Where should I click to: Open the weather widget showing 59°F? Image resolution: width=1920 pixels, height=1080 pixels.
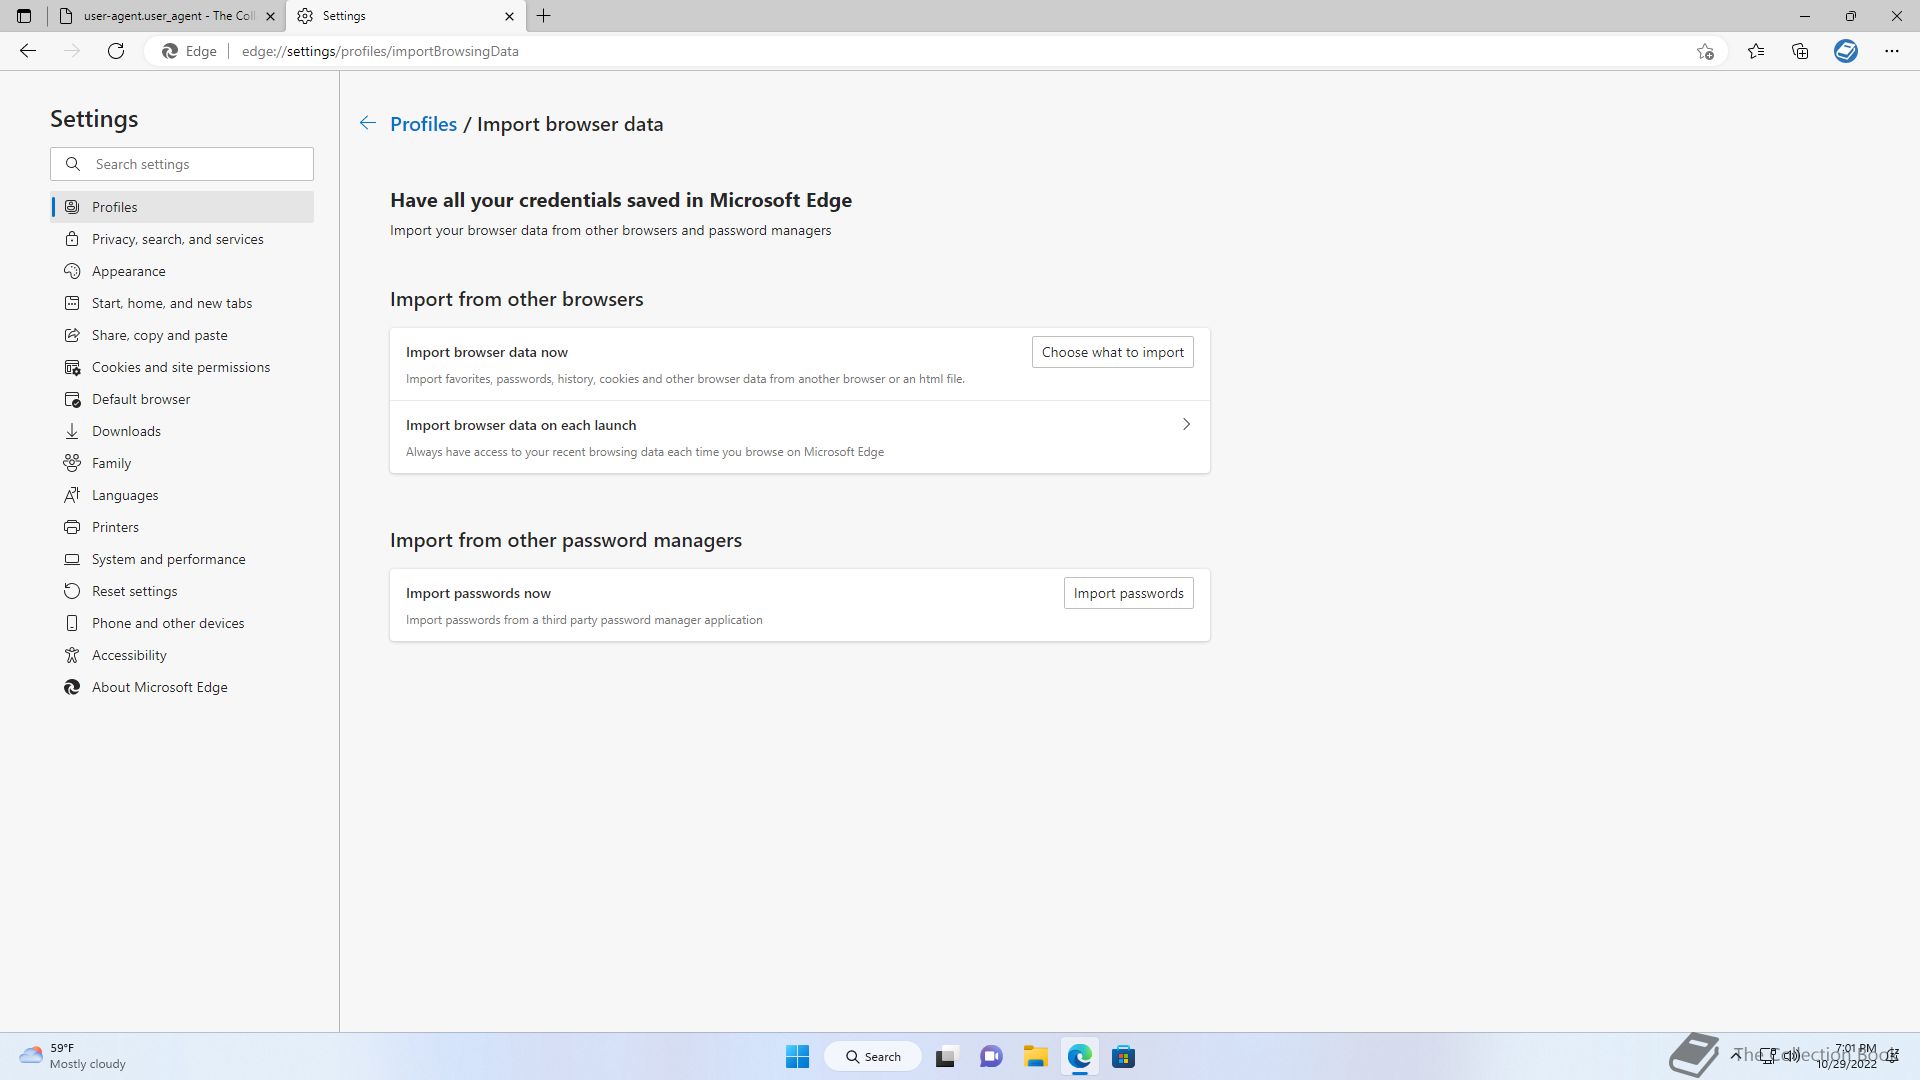73,1056
